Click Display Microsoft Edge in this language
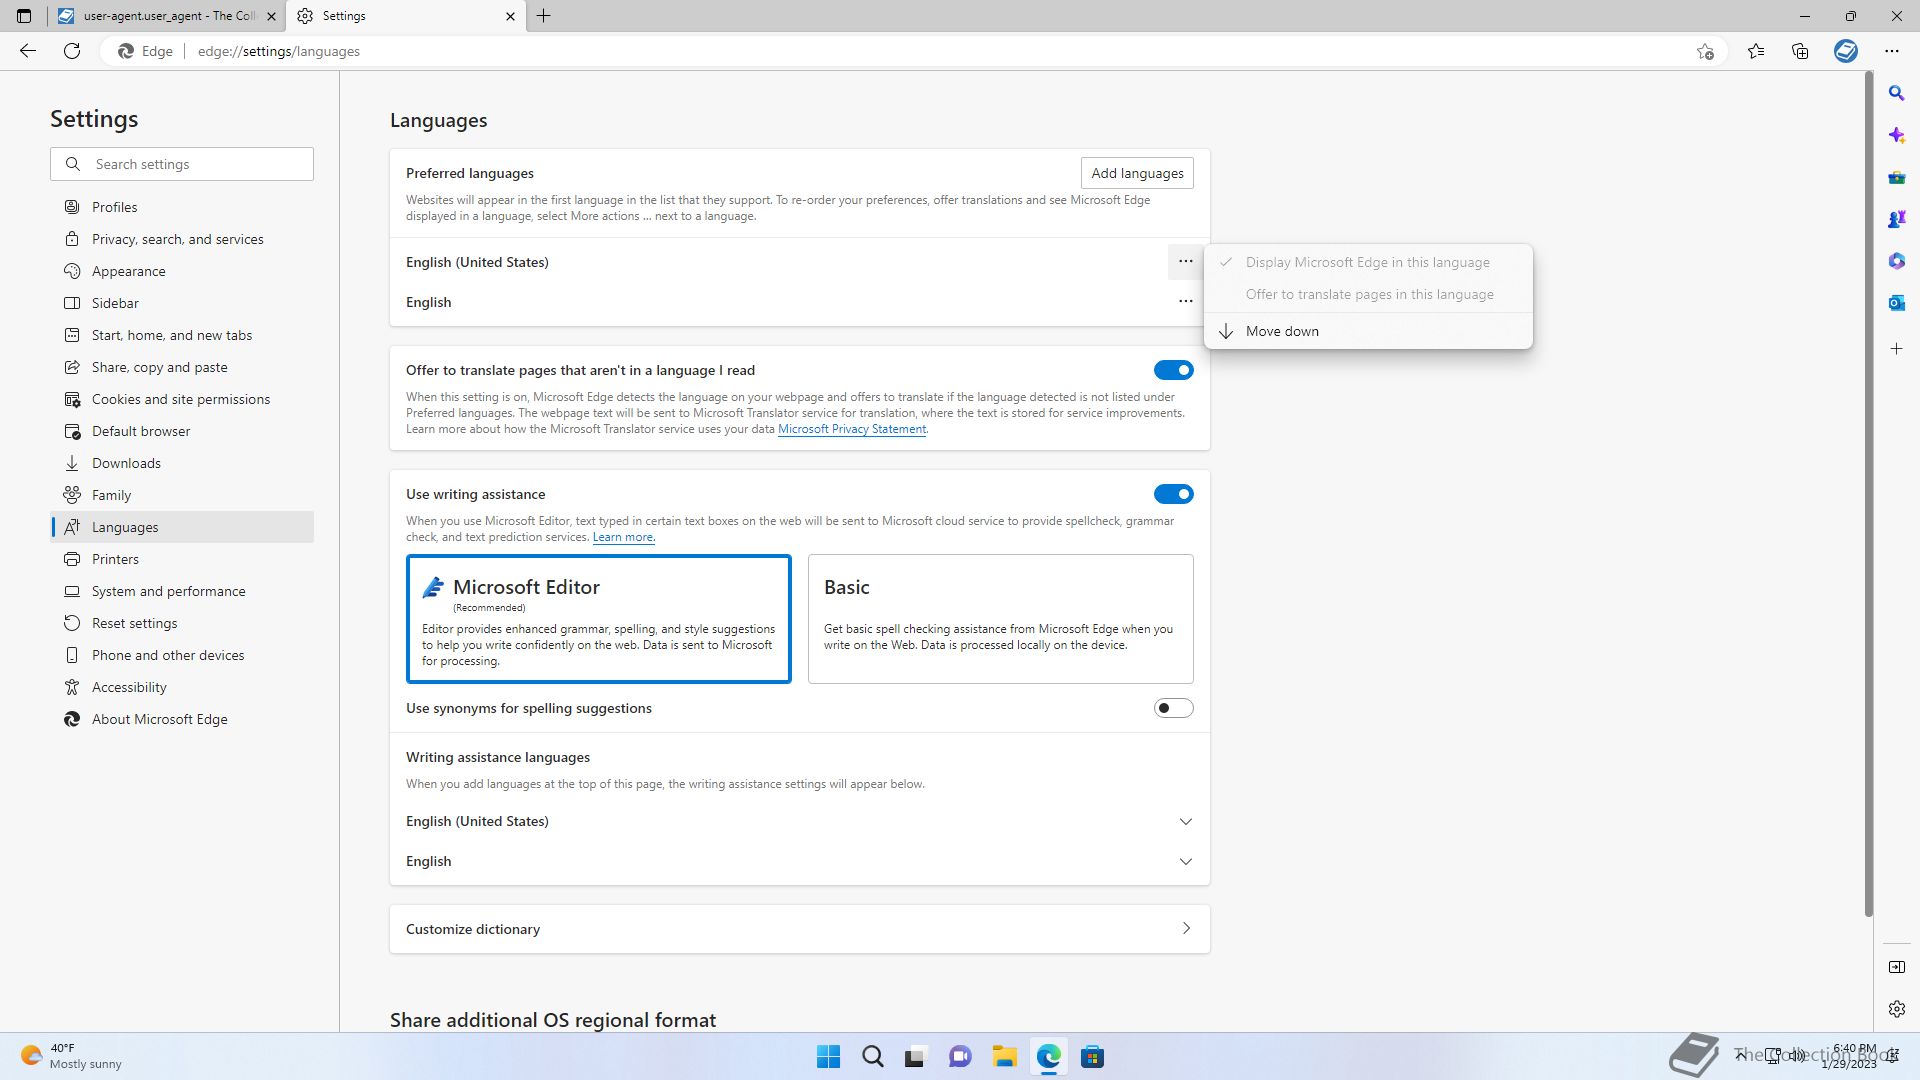 [x=1368, y=262]
